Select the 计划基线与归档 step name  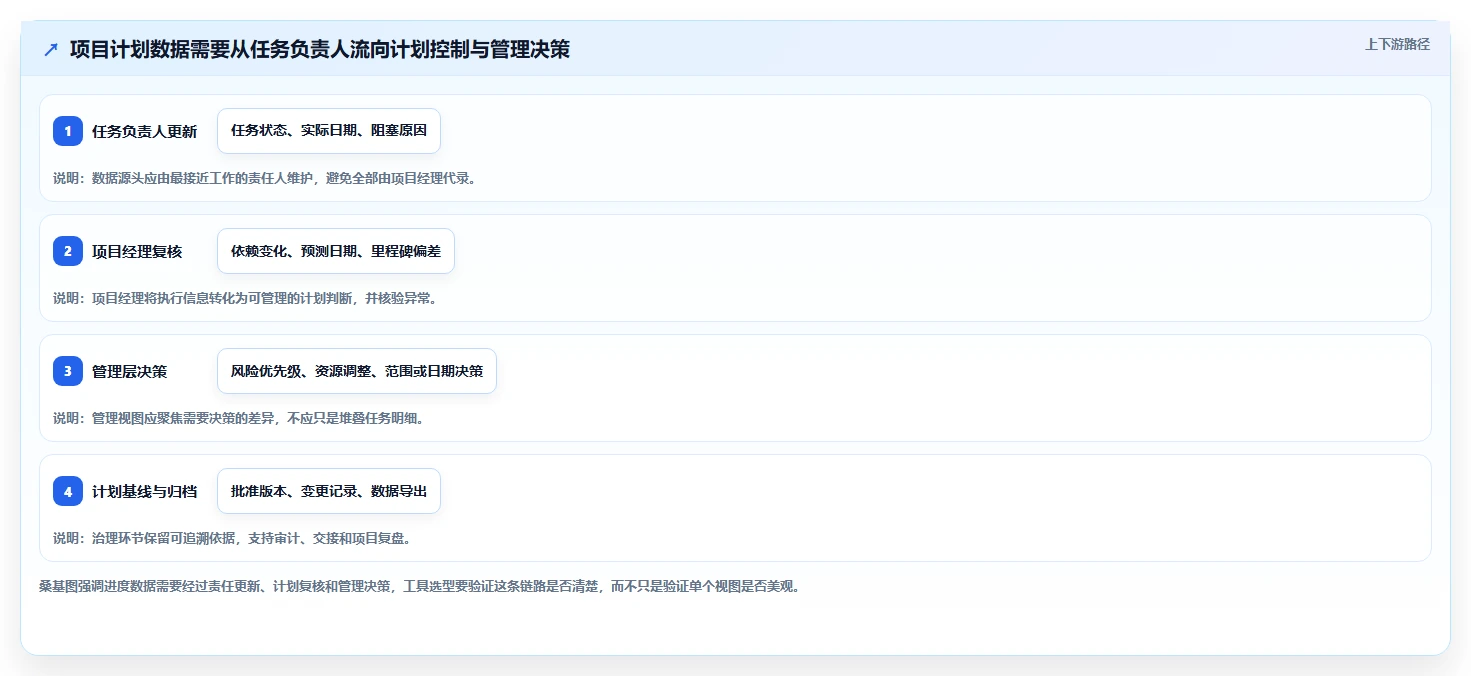144,491
